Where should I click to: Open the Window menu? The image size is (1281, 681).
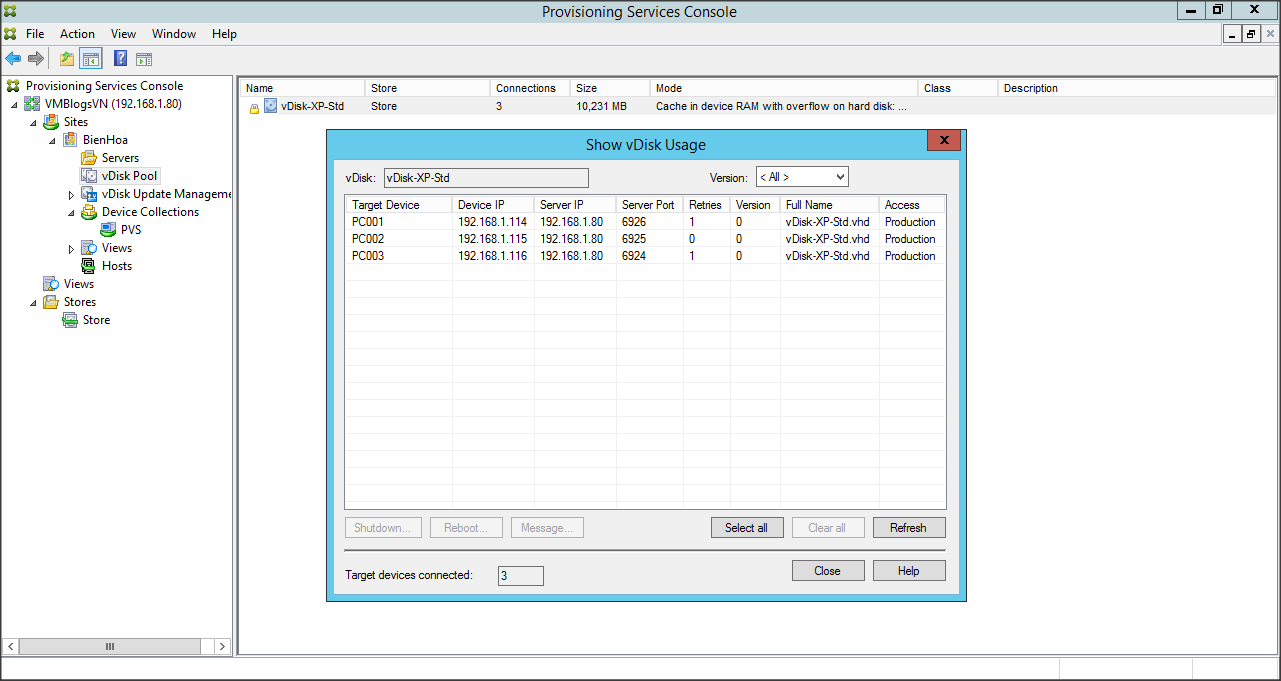click(x=174, y=34)
